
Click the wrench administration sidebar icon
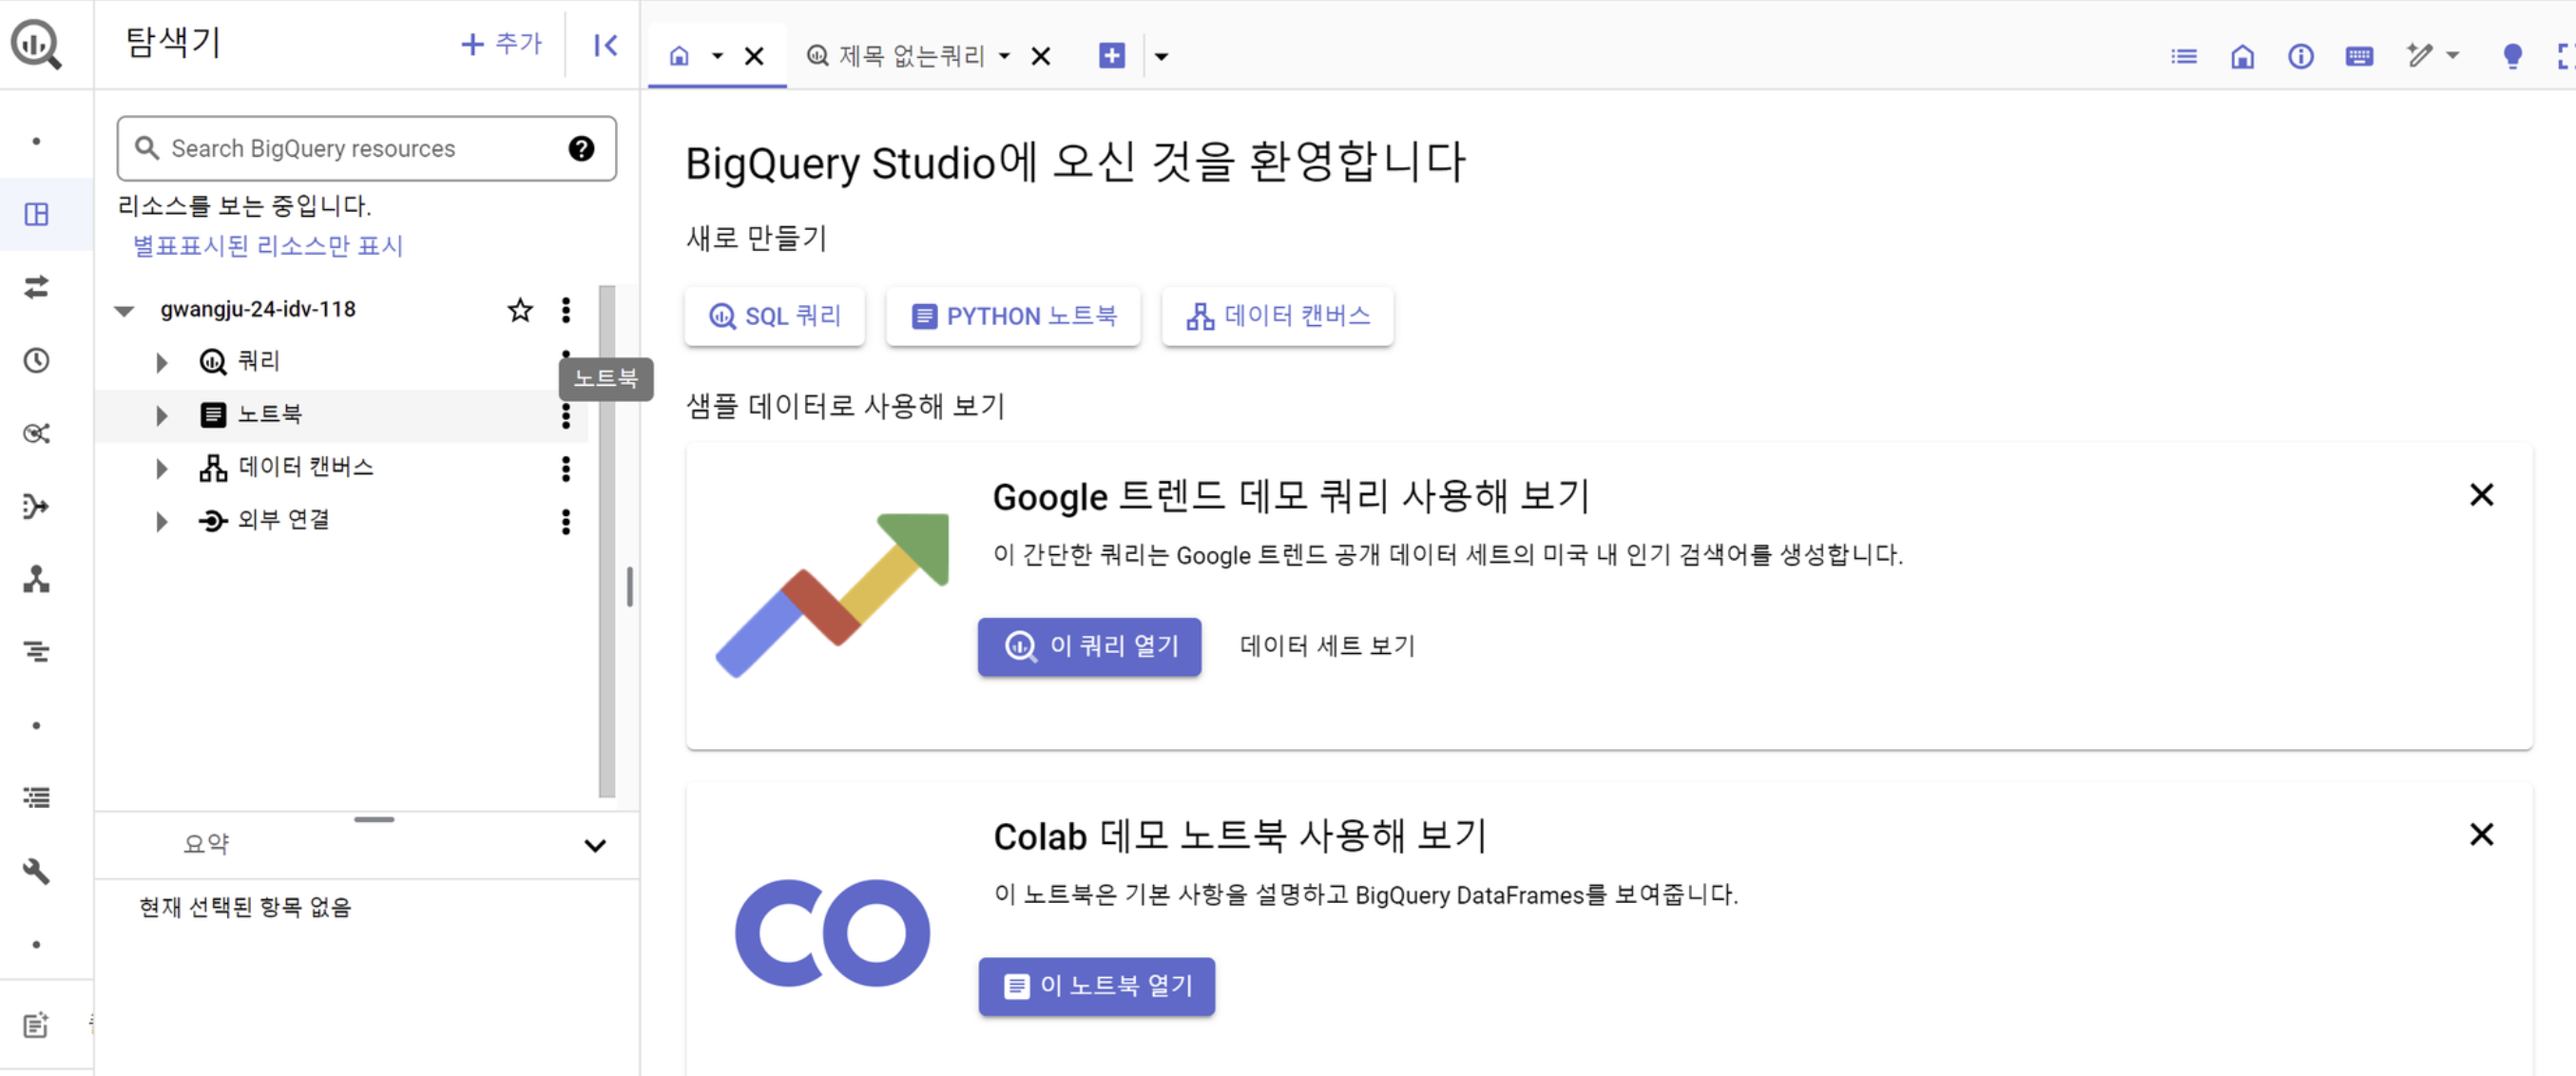pyautogui.click(x=36, y=871)
